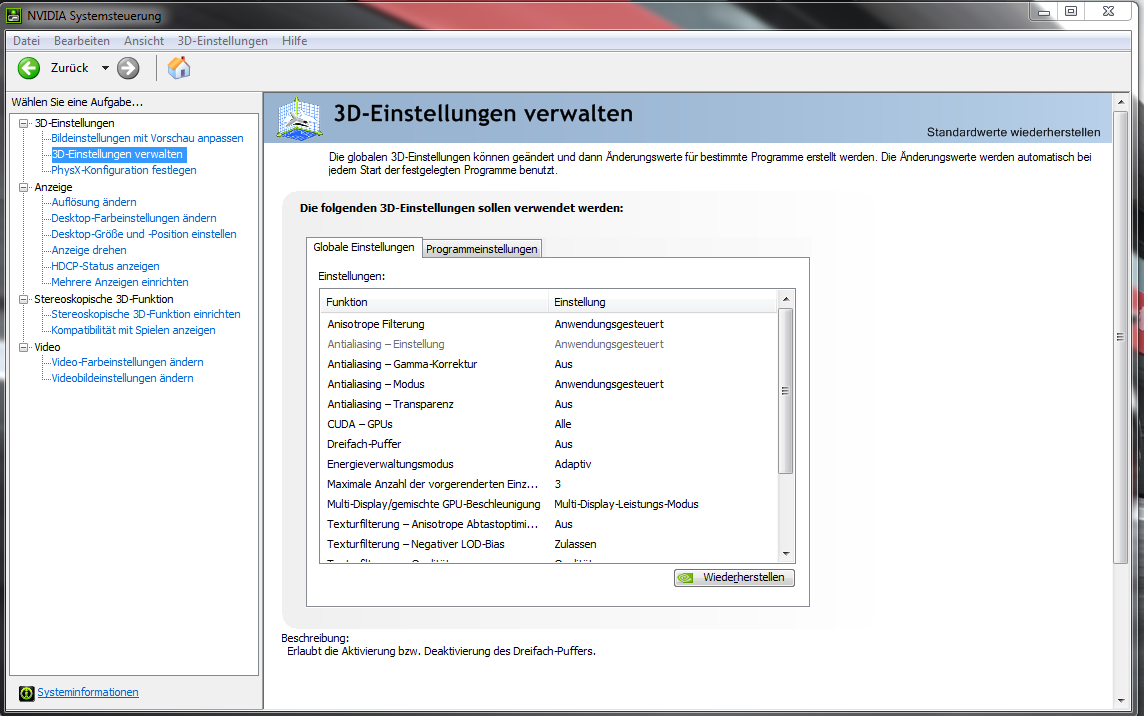
Task: Open the Bearbeiten menu
Action: [82, 41]
